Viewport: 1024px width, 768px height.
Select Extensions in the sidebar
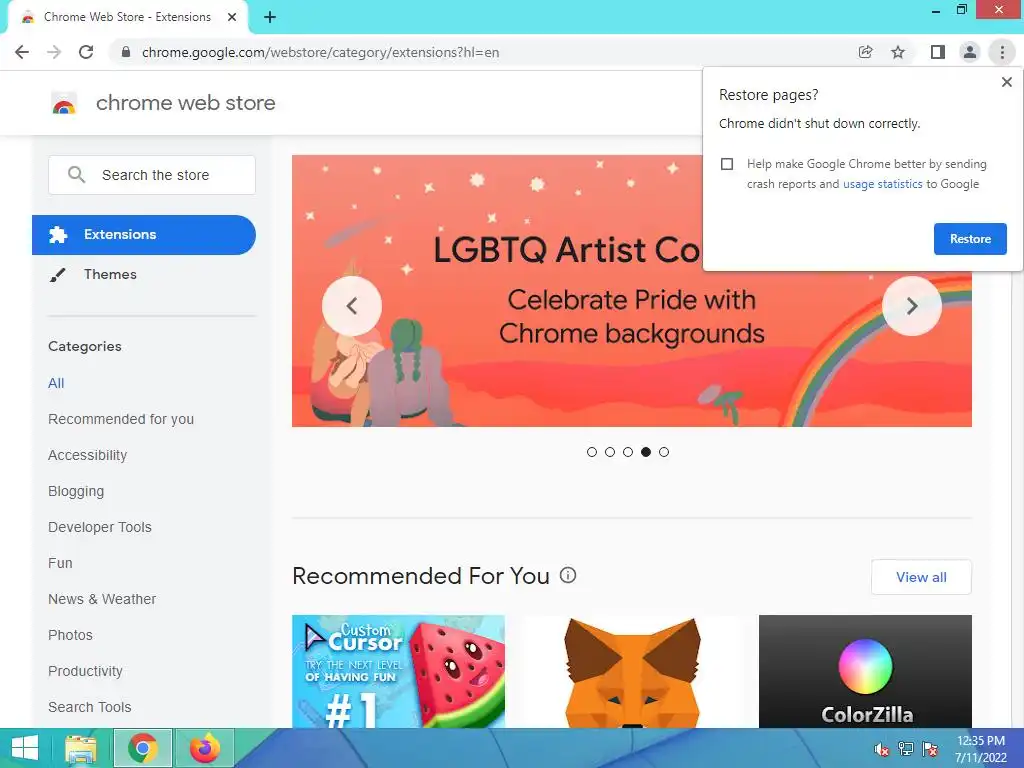point(144,234)
